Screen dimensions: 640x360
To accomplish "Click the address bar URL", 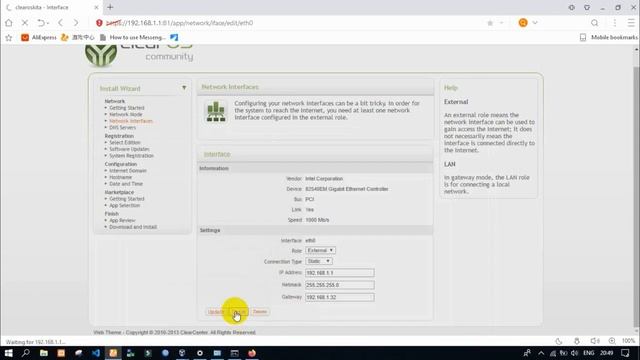I will [x=180, y=23].
